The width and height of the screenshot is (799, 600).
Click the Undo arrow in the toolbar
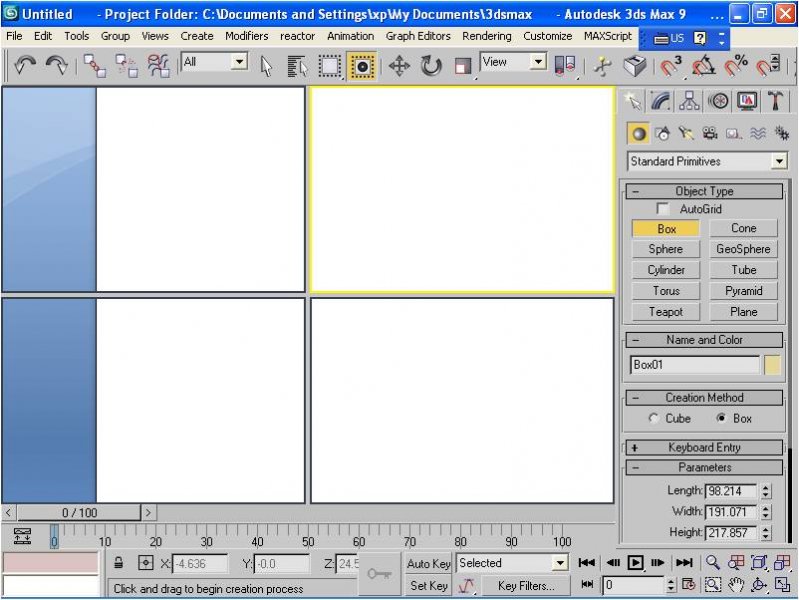click(24, 66)
